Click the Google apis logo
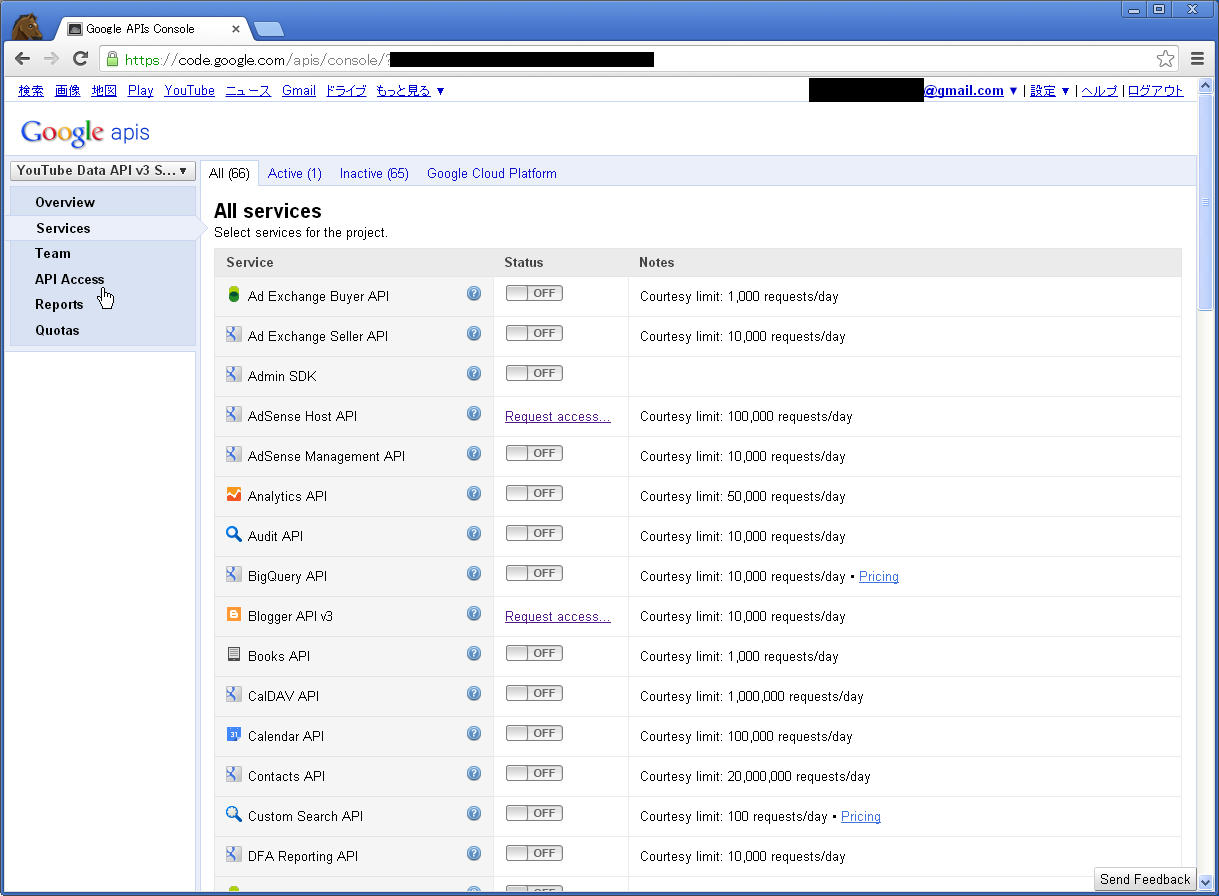 point(85,132)
